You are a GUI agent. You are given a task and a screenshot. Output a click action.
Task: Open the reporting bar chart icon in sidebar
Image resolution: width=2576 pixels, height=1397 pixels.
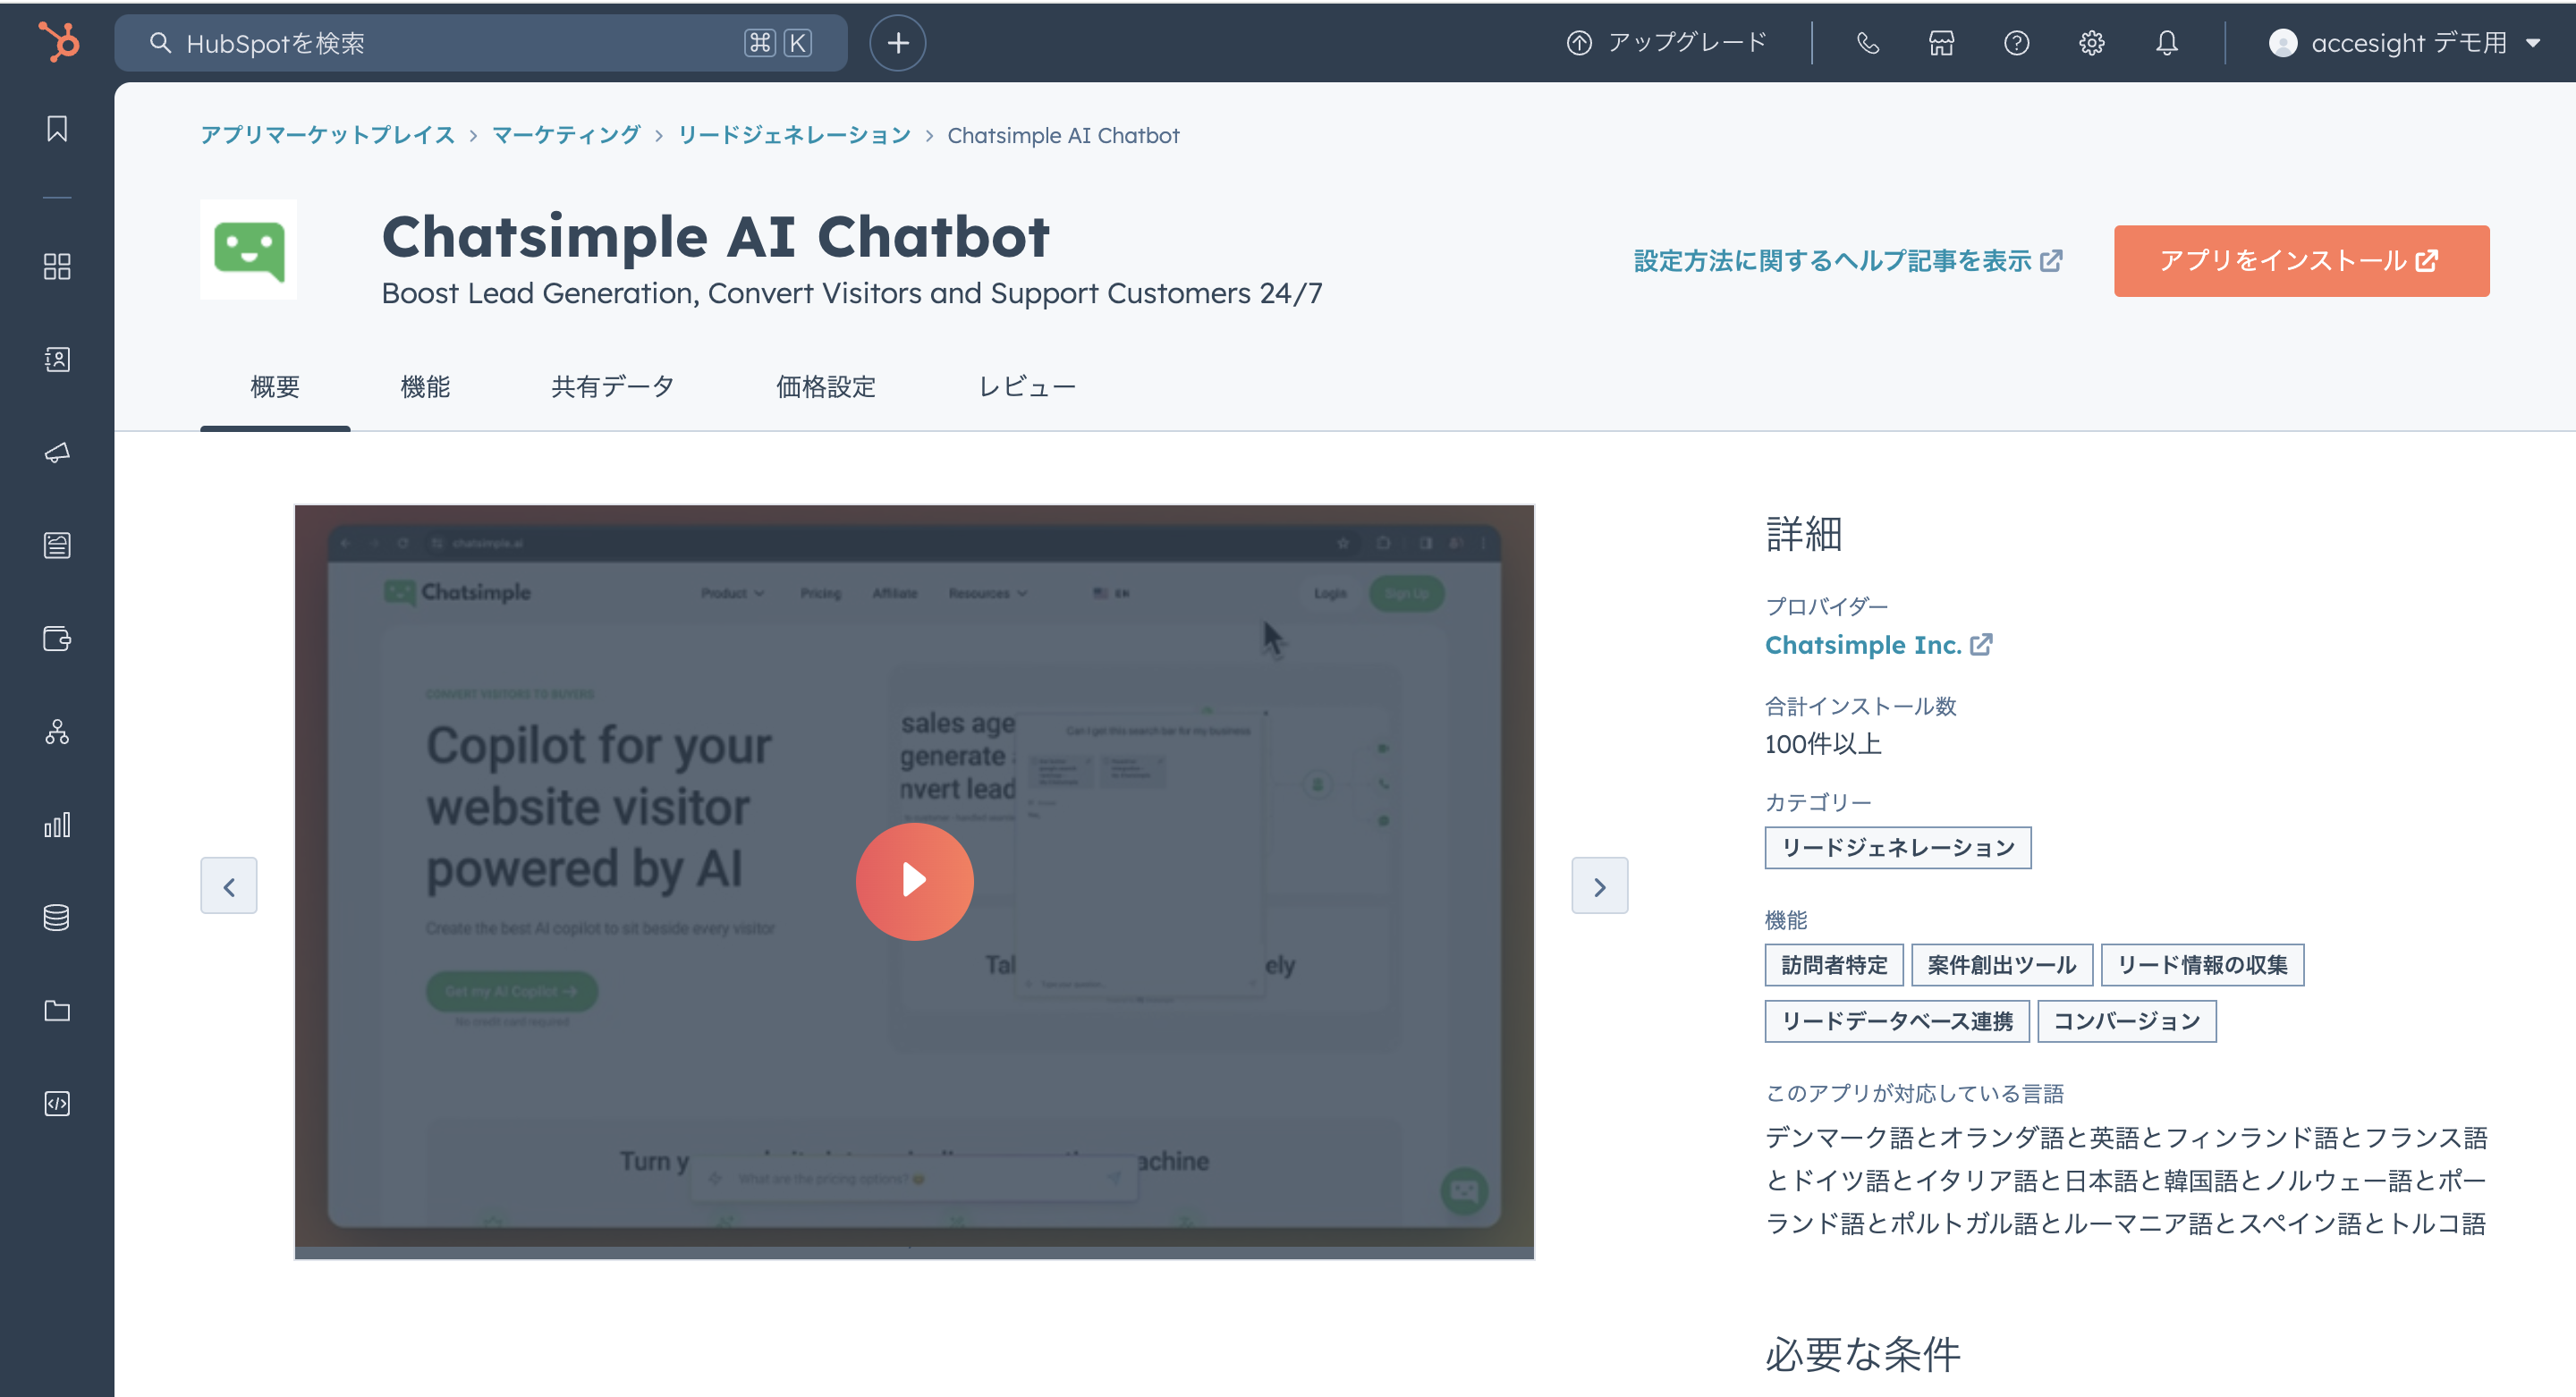(57, 824)
